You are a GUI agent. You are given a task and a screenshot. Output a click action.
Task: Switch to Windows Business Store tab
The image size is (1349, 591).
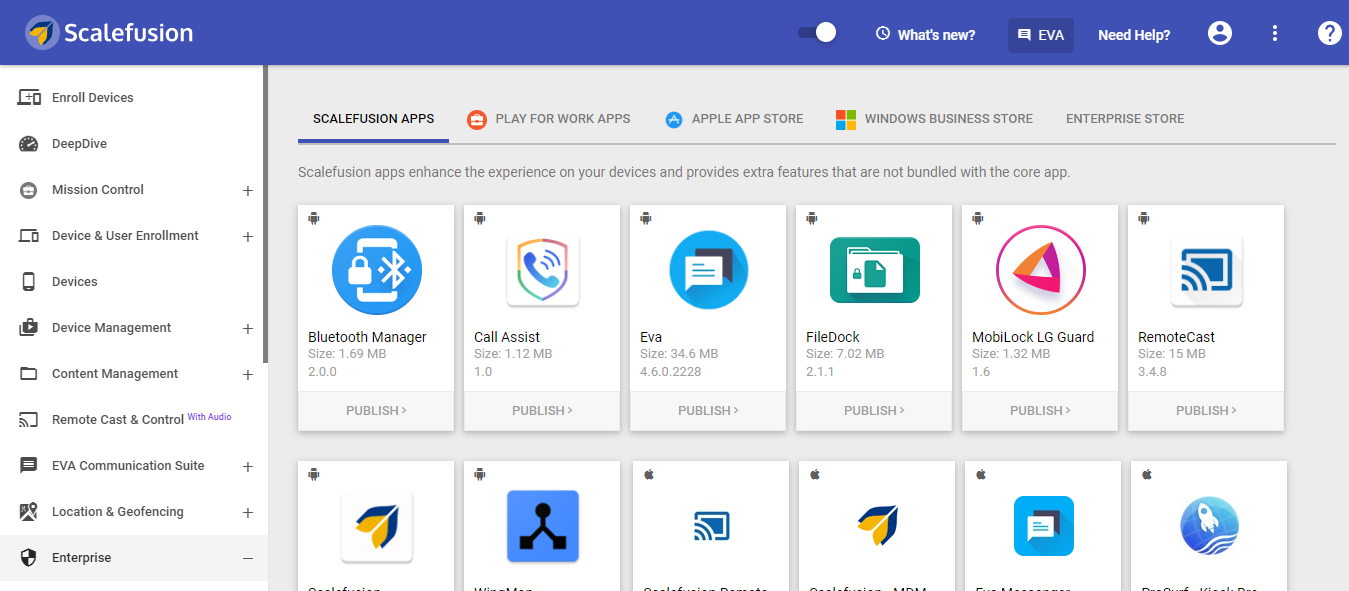tap(934, 119)
